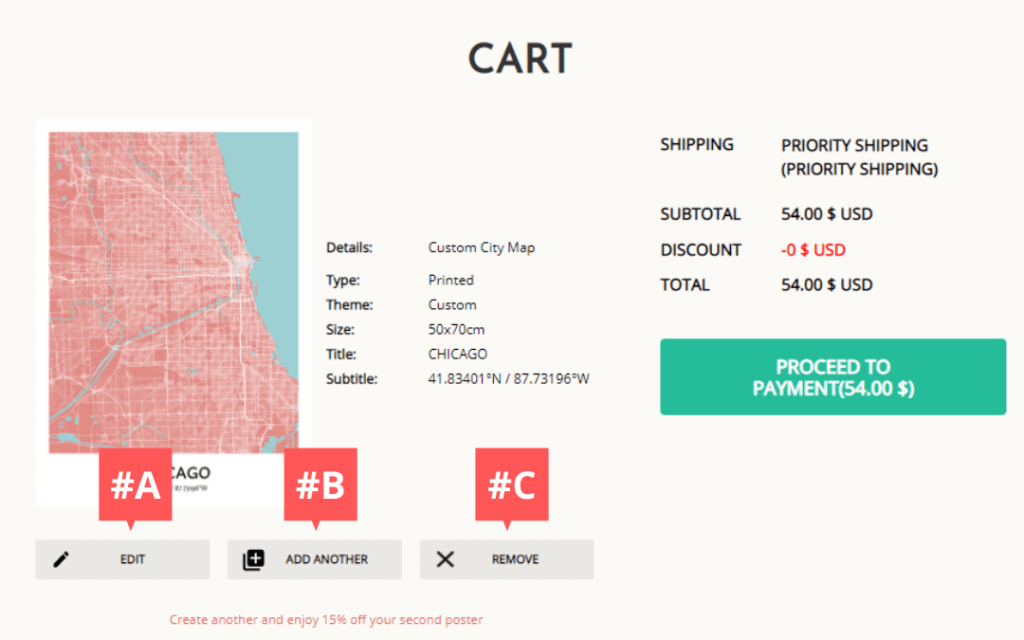Screen dimensions: 1024x640
Task: Click the total amount 54.00 $ USD
Action: [x=826, y=285]
